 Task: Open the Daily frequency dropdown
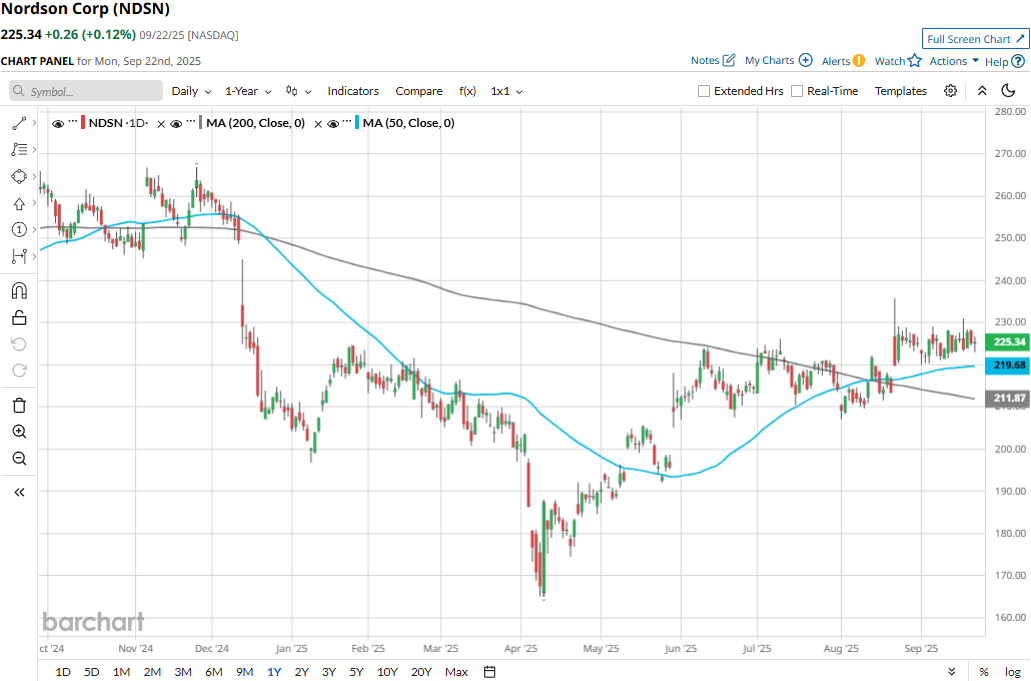tap(191, 91)
